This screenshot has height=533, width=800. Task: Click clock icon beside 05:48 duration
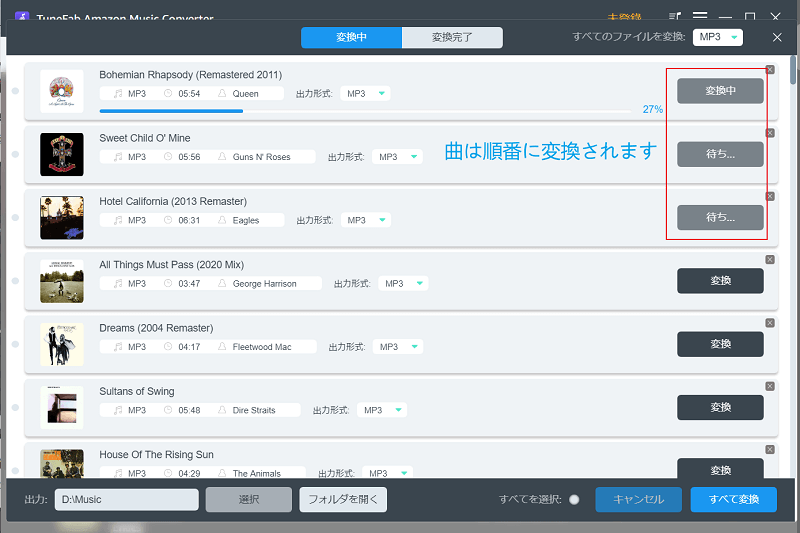(x=168, y=410)
